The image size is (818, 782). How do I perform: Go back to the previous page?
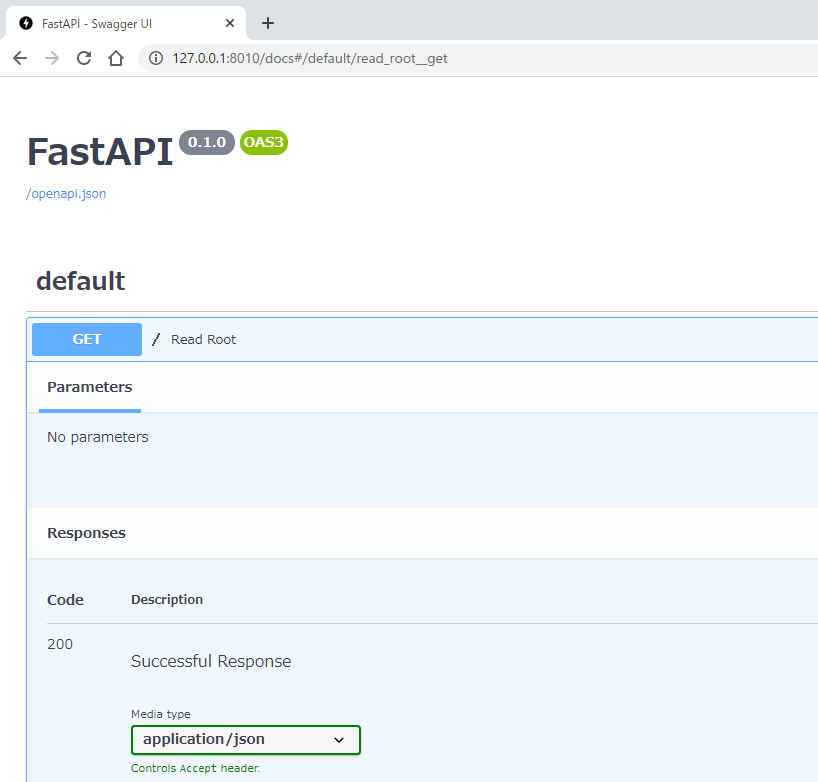coord(20,58)
